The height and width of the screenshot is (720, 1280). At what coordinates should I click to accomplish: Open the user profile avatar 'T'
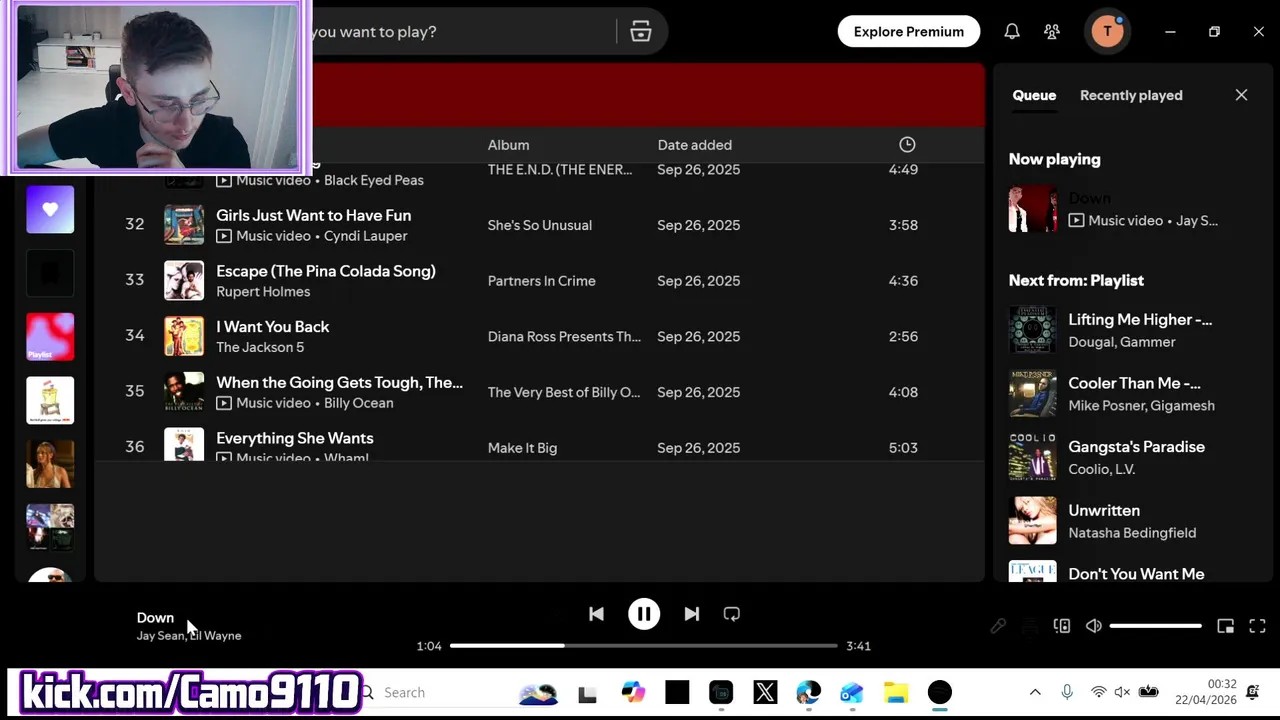click(x=1107, y=32)
